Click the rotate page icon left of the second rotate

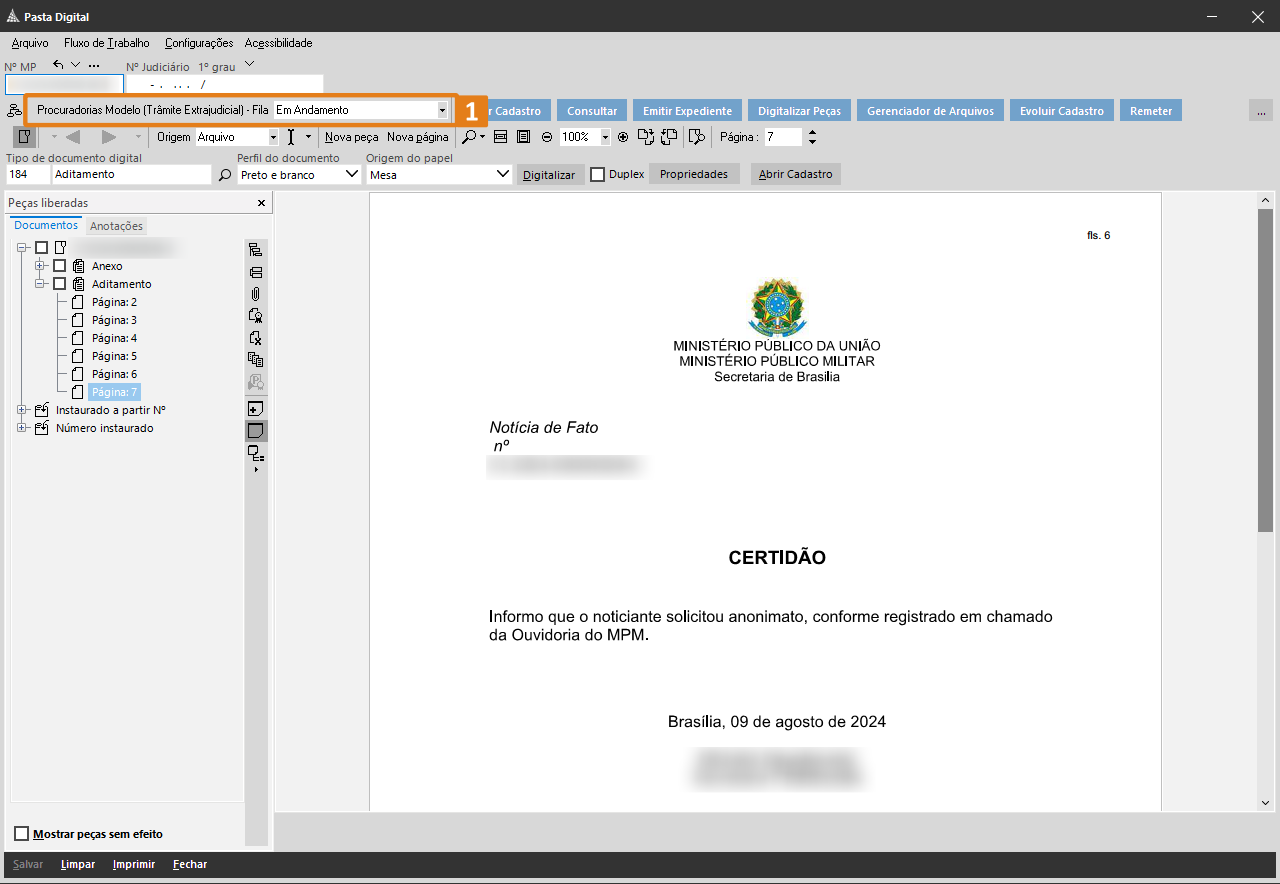[647, 137]
